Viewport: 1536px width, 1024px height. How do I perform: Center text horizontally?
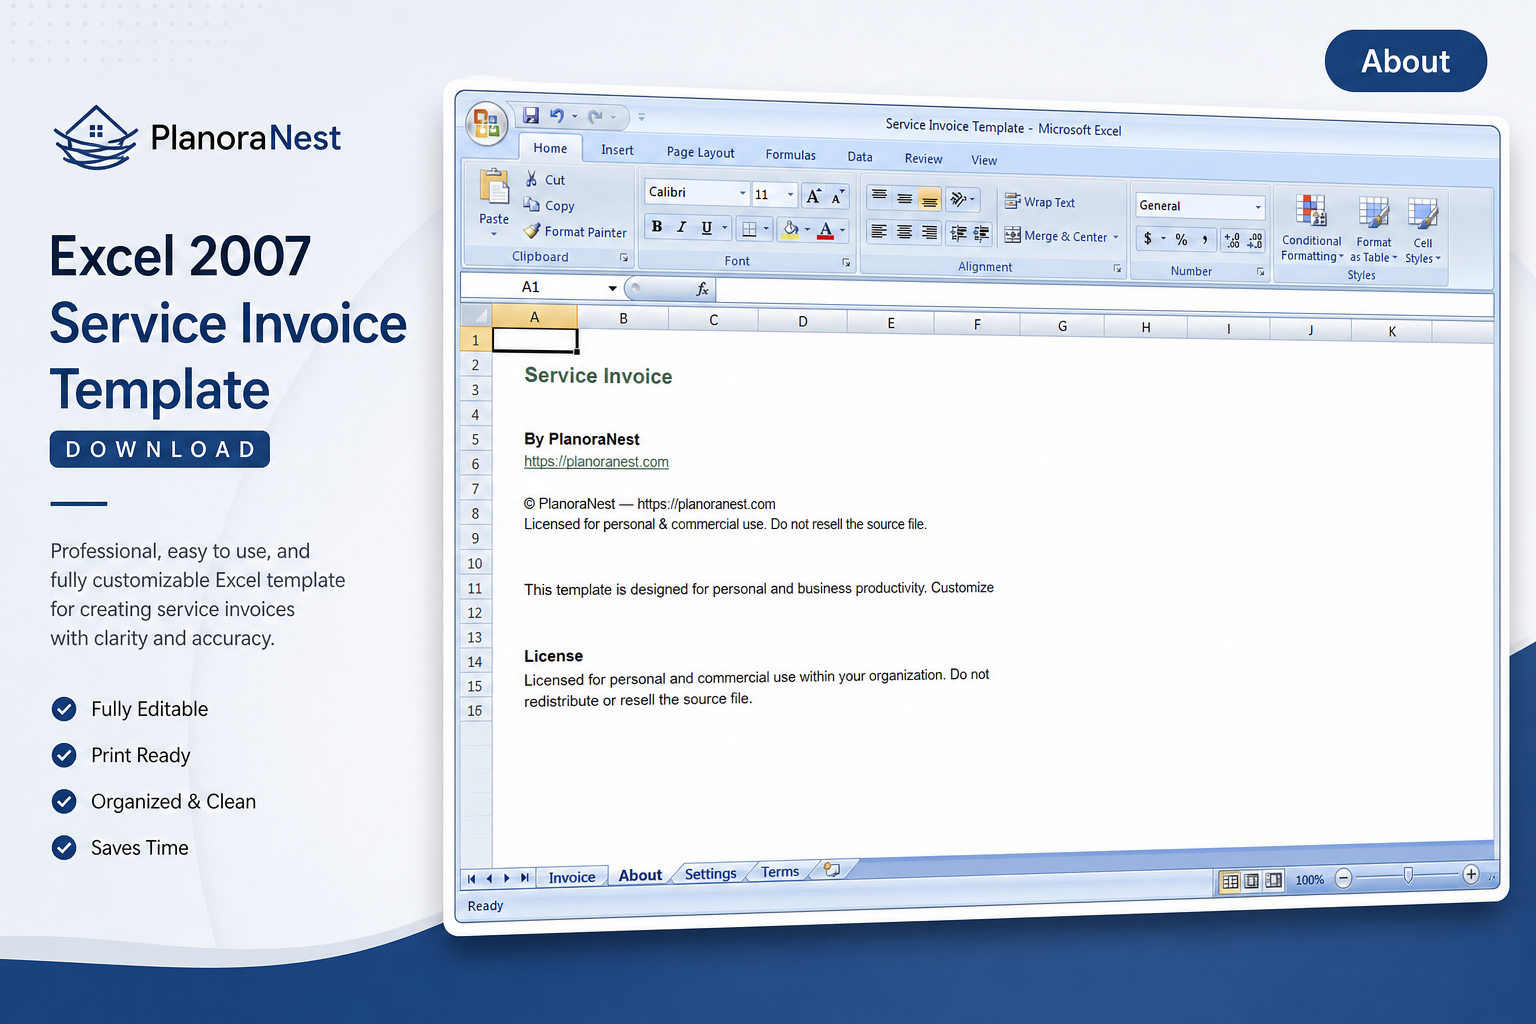coord(904,232)
